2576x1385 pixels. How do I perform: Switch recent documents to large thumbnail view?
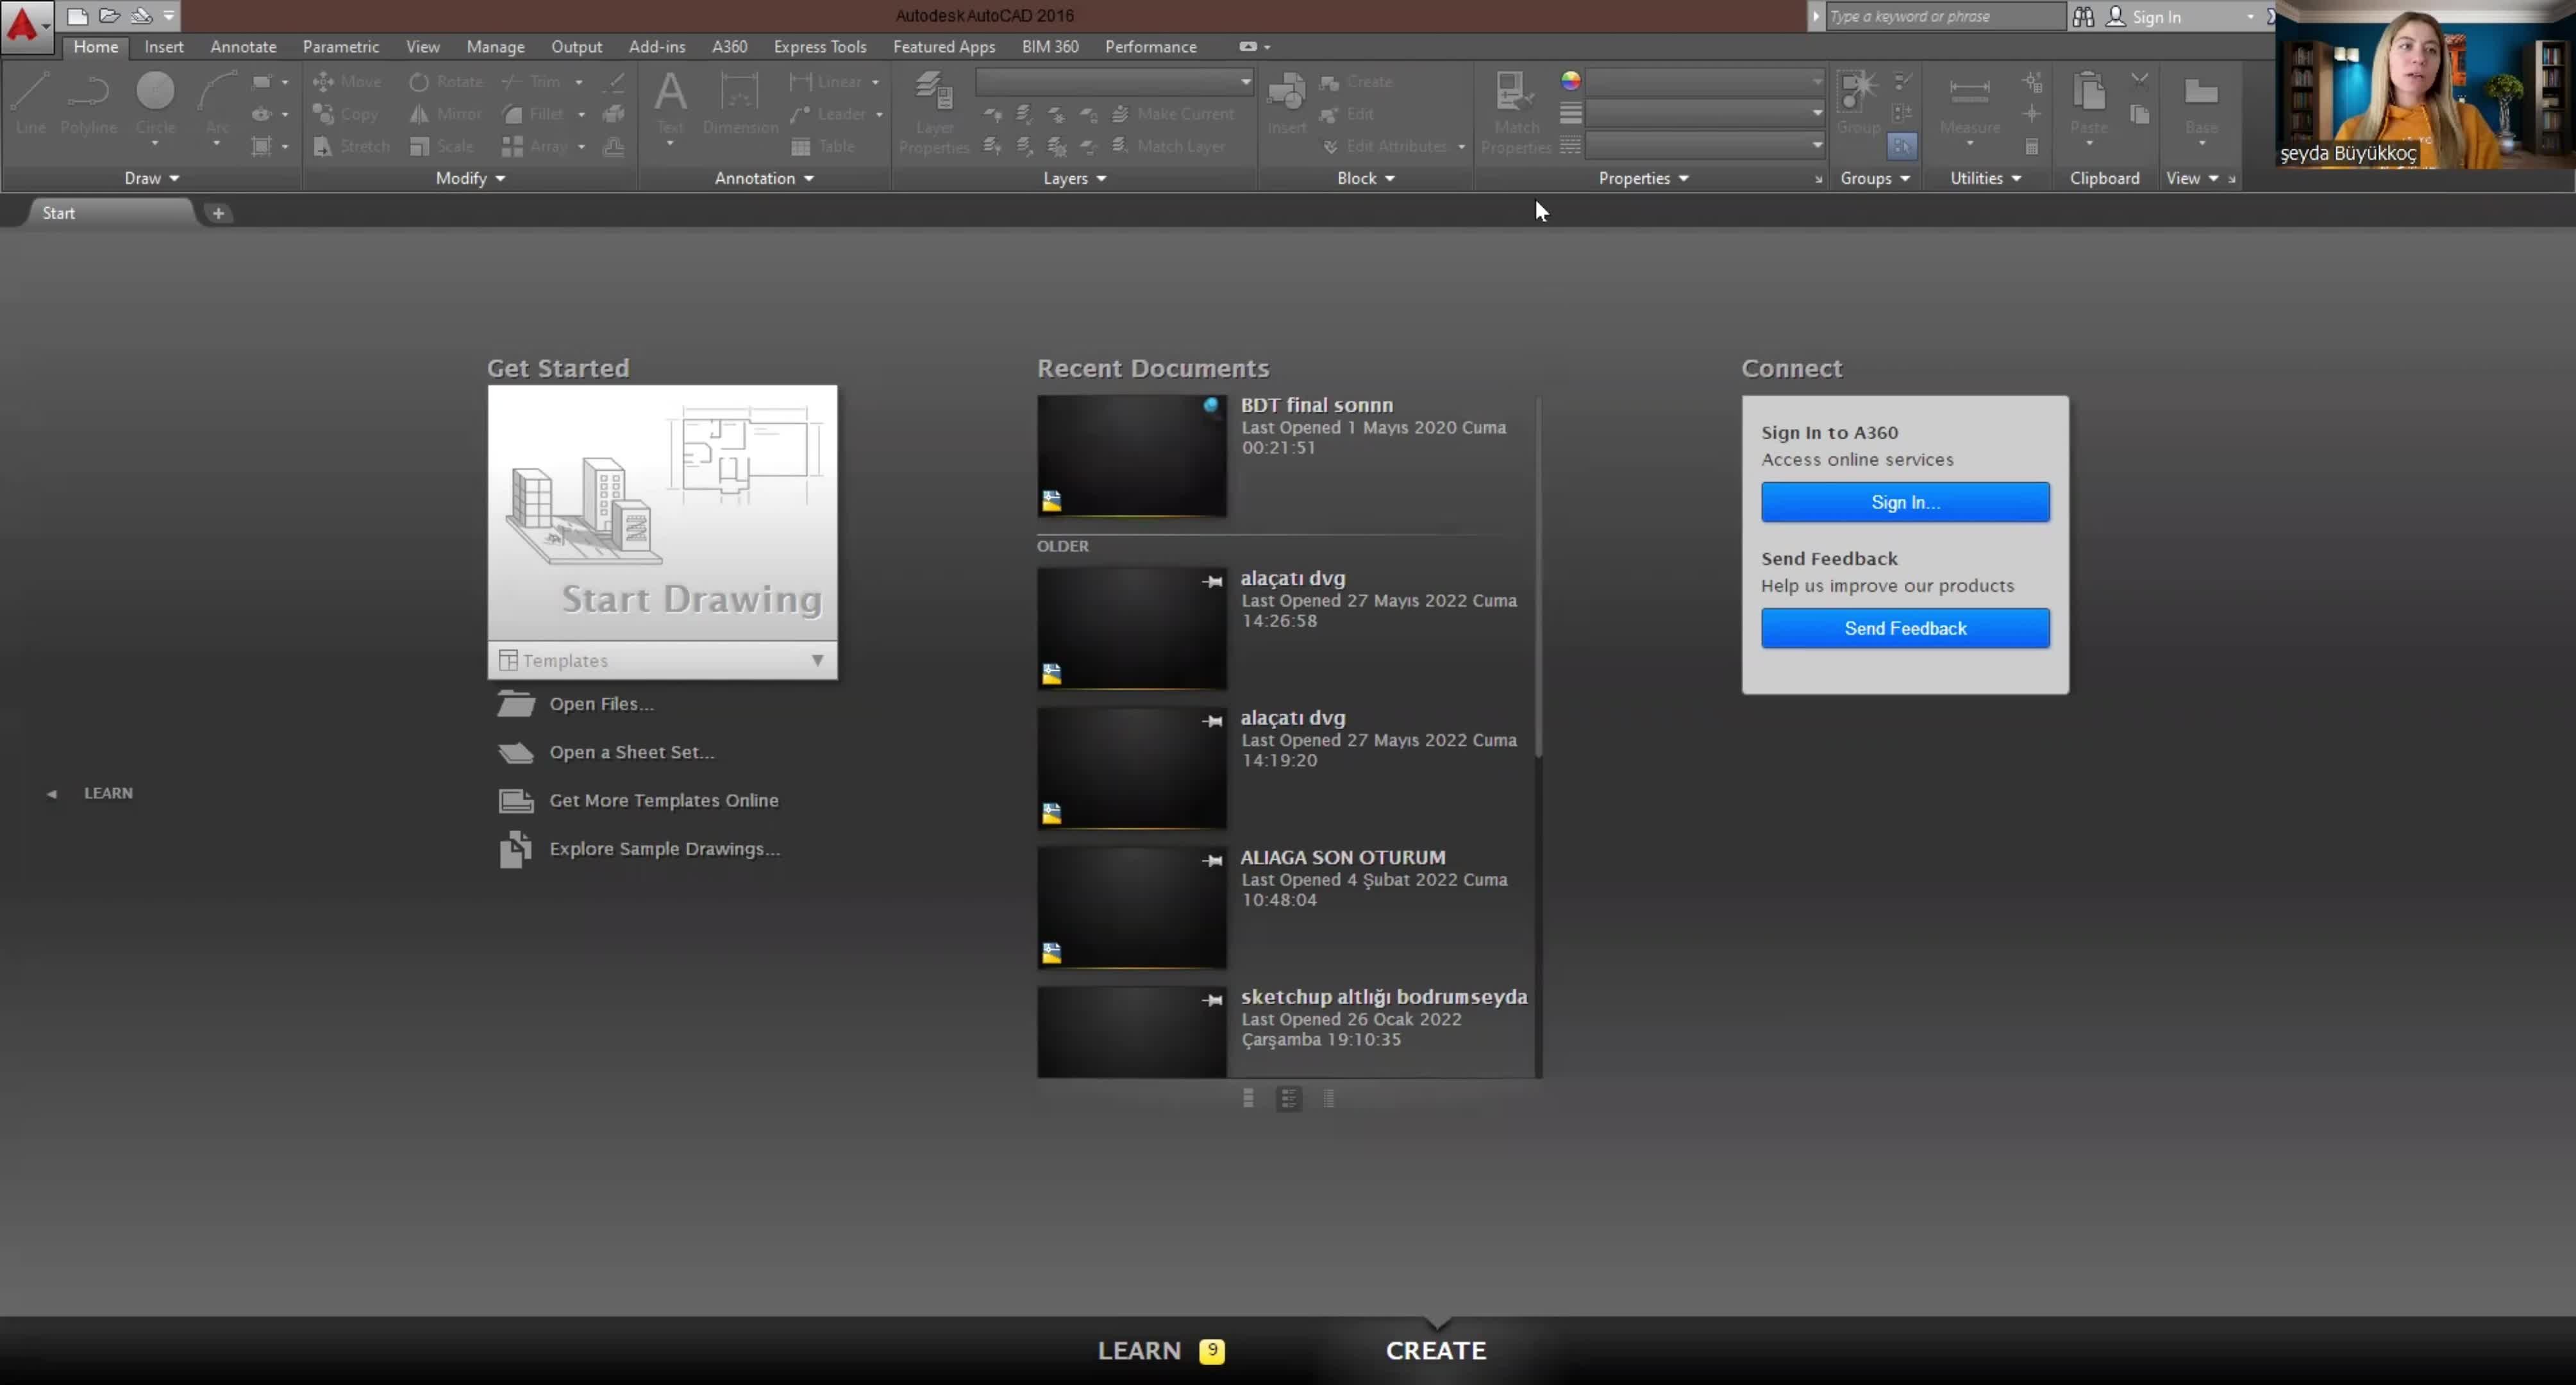click(1248, 1098)
